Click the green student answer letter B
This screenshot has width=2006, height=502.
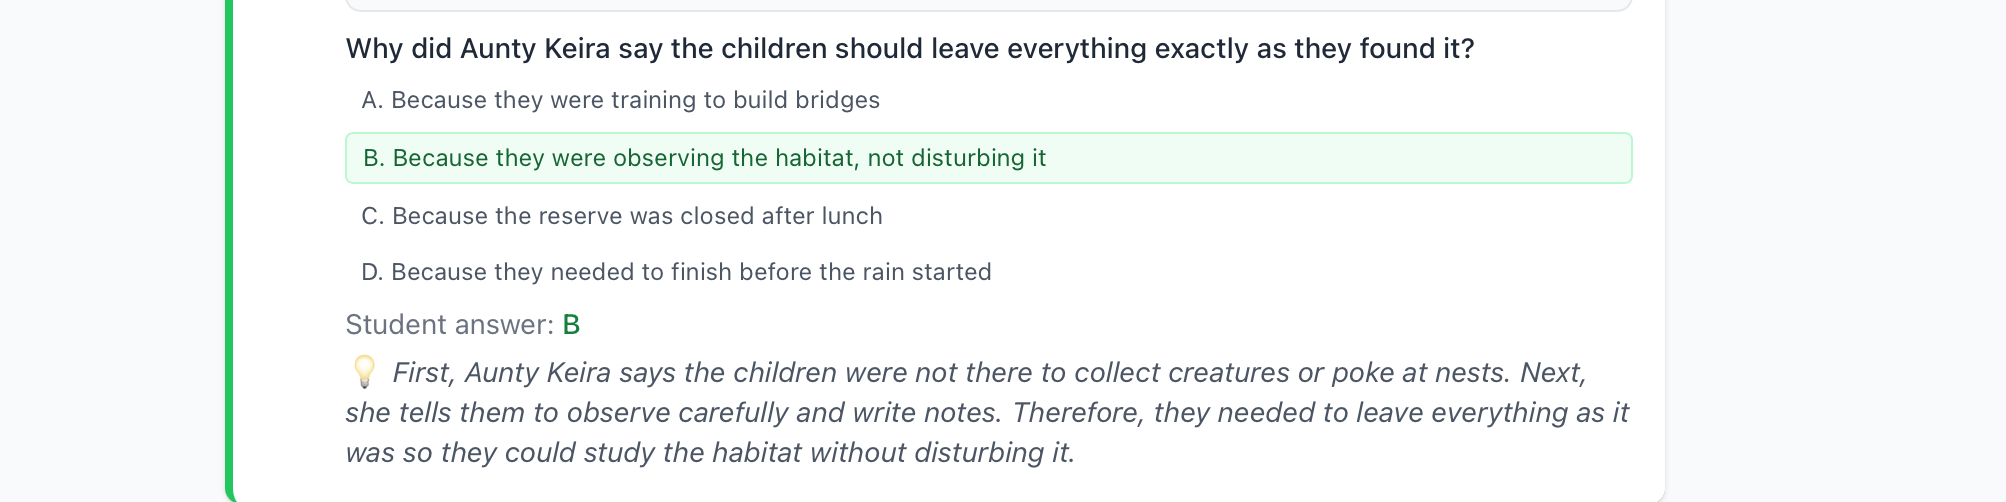click(x=571, y=325)
